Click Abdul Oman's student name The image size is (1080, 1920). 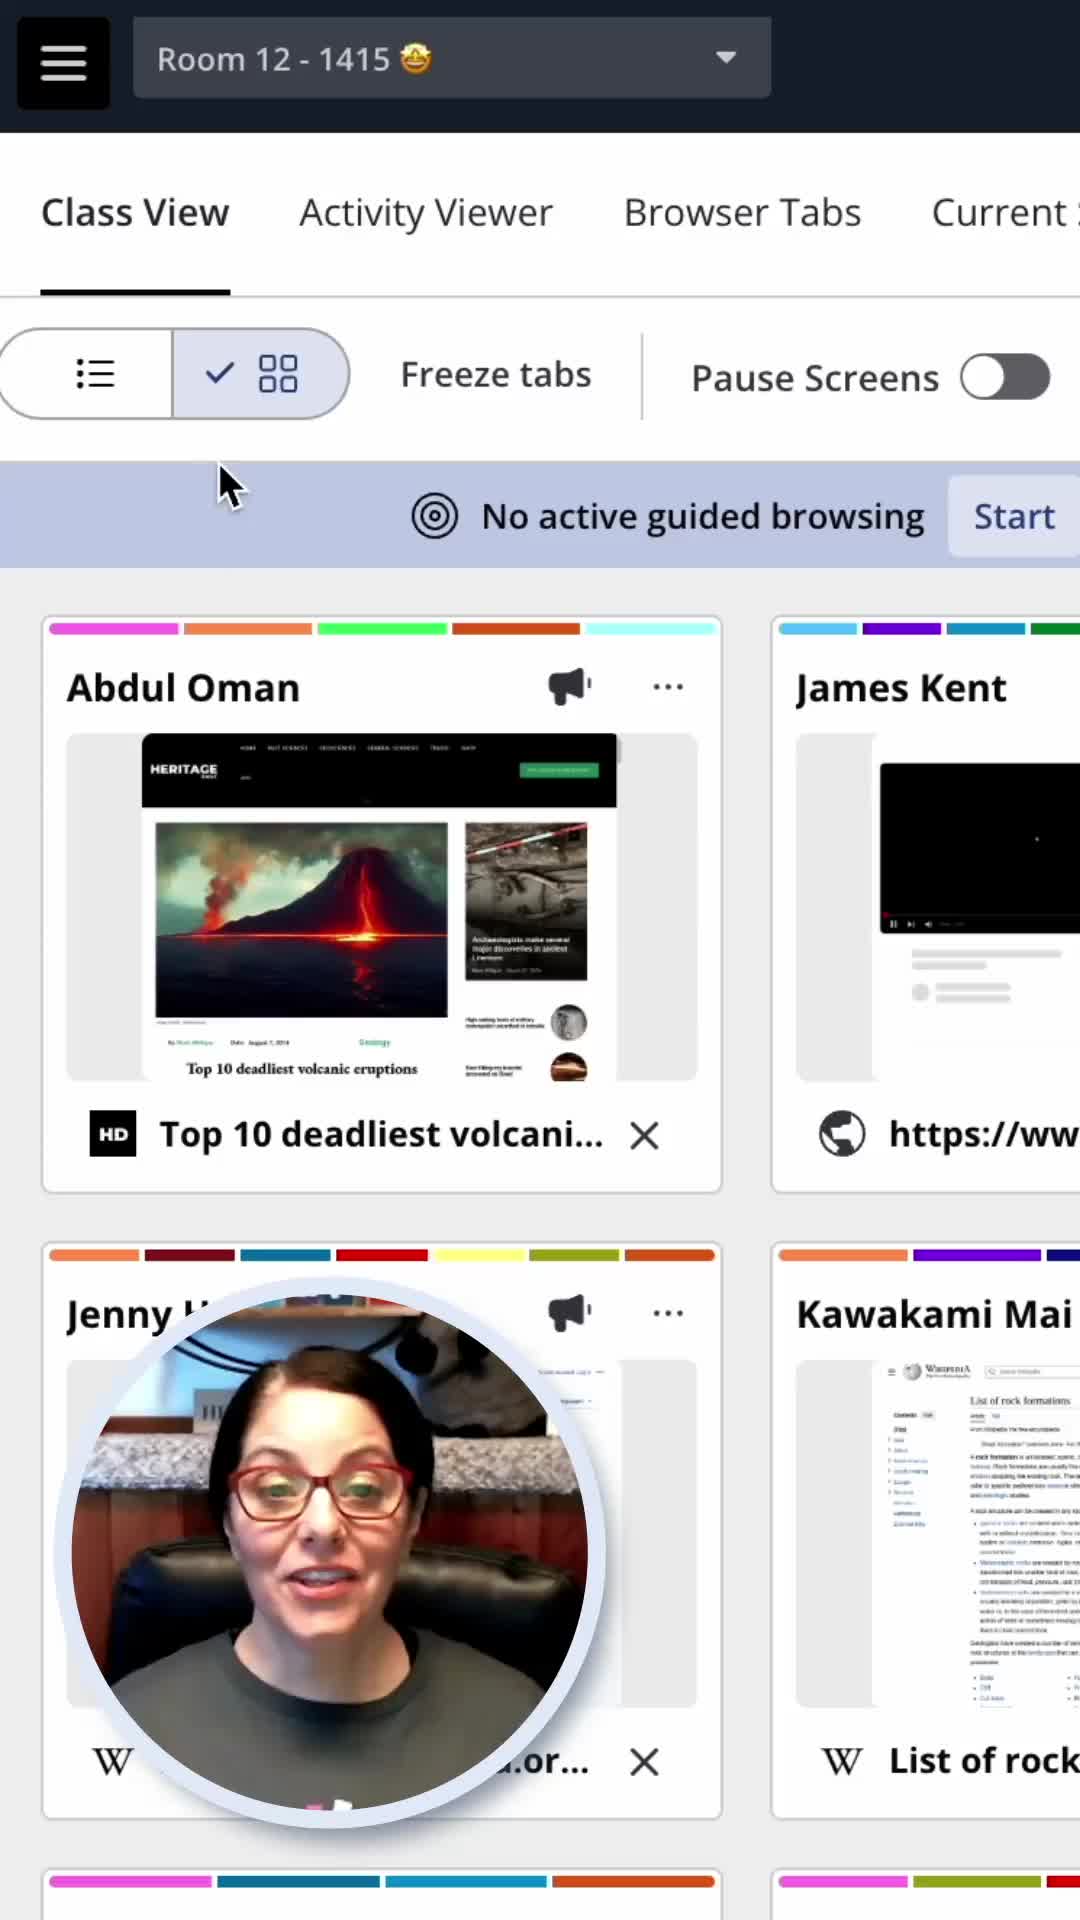pyautogui.click(x=183, y=688)
